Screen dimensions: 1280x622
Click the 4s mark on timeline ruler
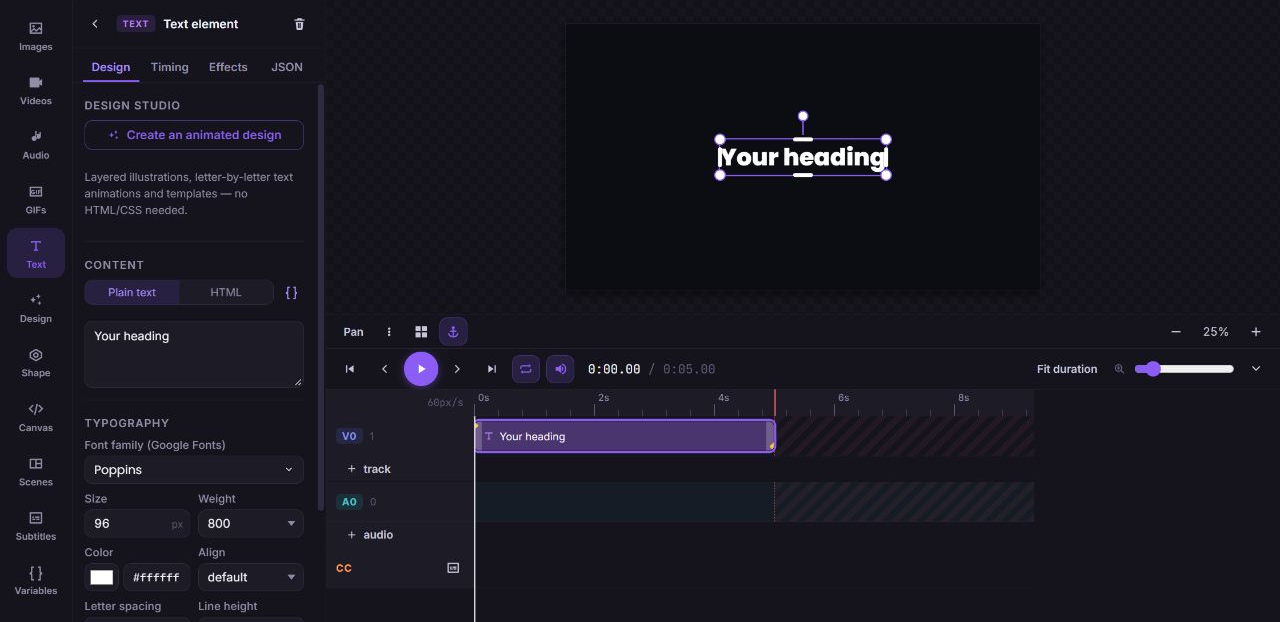[x=724, y=398]
